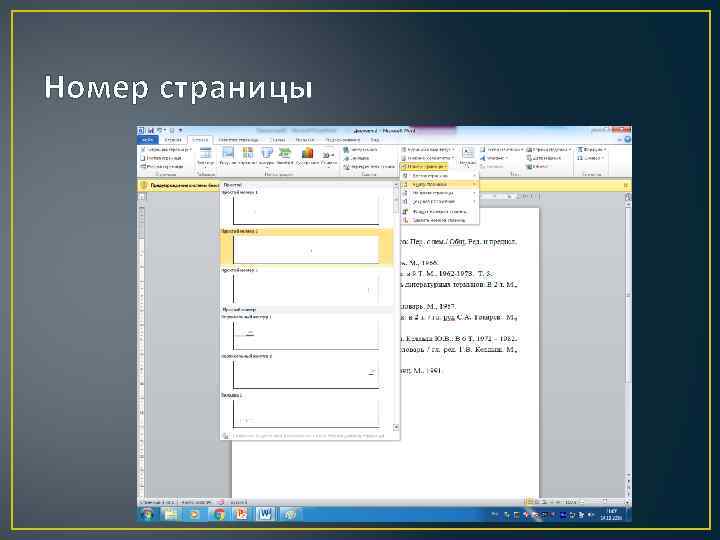Switch to the Разметка страницы tab
This screenshot has width=720, height=540.
[x=238, y=140]
